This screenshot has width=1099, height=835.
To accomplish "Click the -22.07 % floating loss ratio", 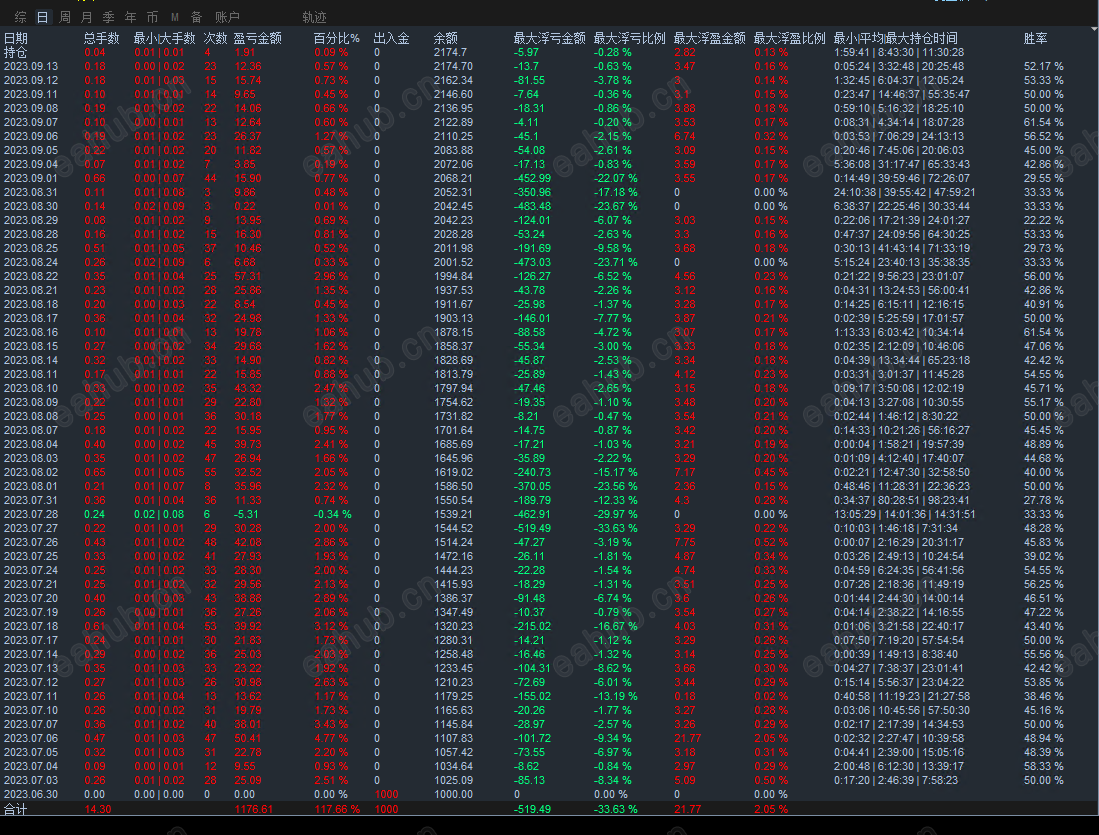I will [x=615, y=179].
